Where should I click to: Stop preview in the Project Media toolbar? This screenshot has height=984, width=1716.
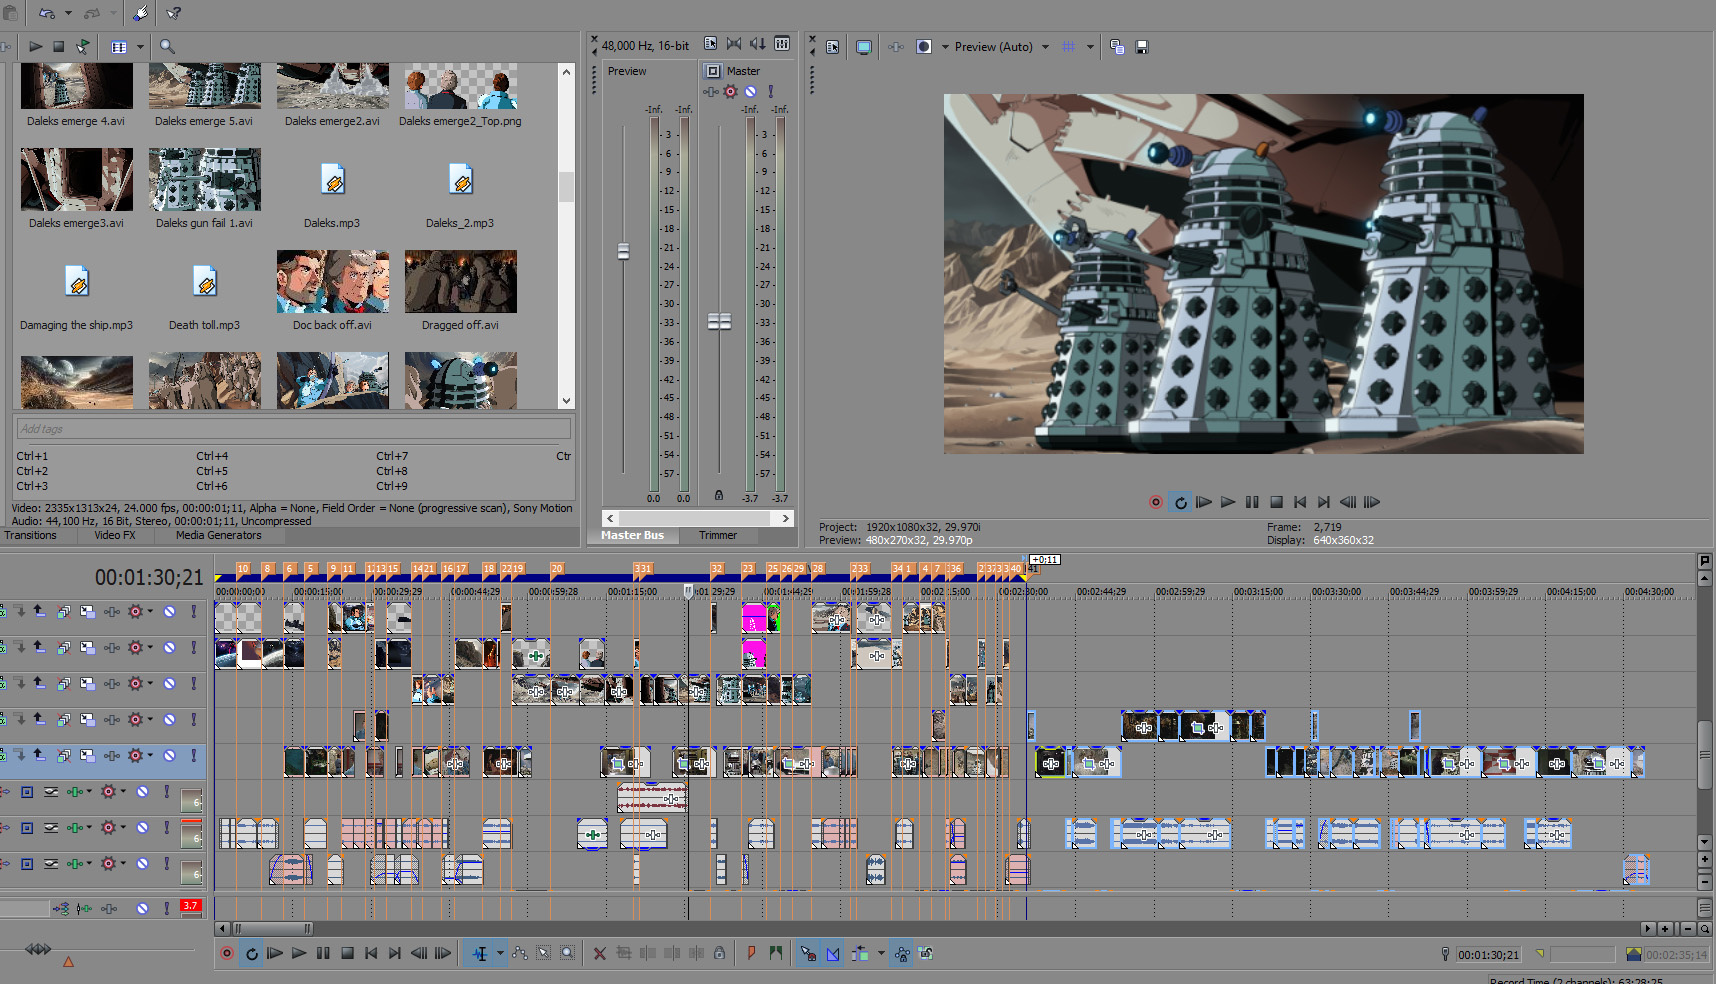(x=59, y=46)
